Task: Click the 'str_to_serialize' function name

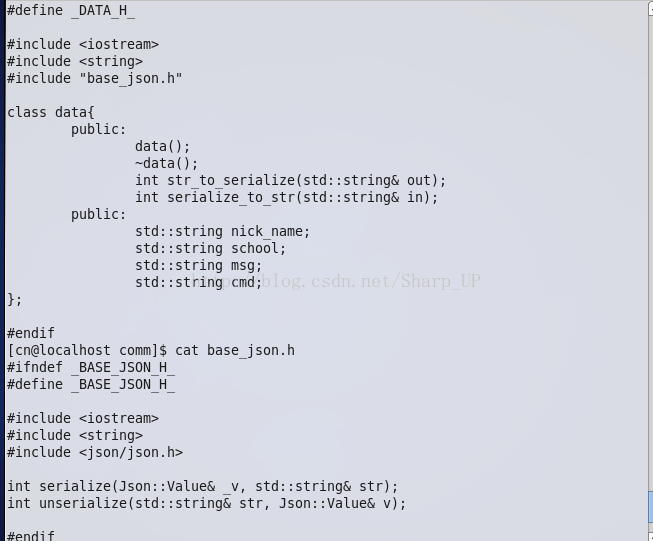Action: (231, 180)
